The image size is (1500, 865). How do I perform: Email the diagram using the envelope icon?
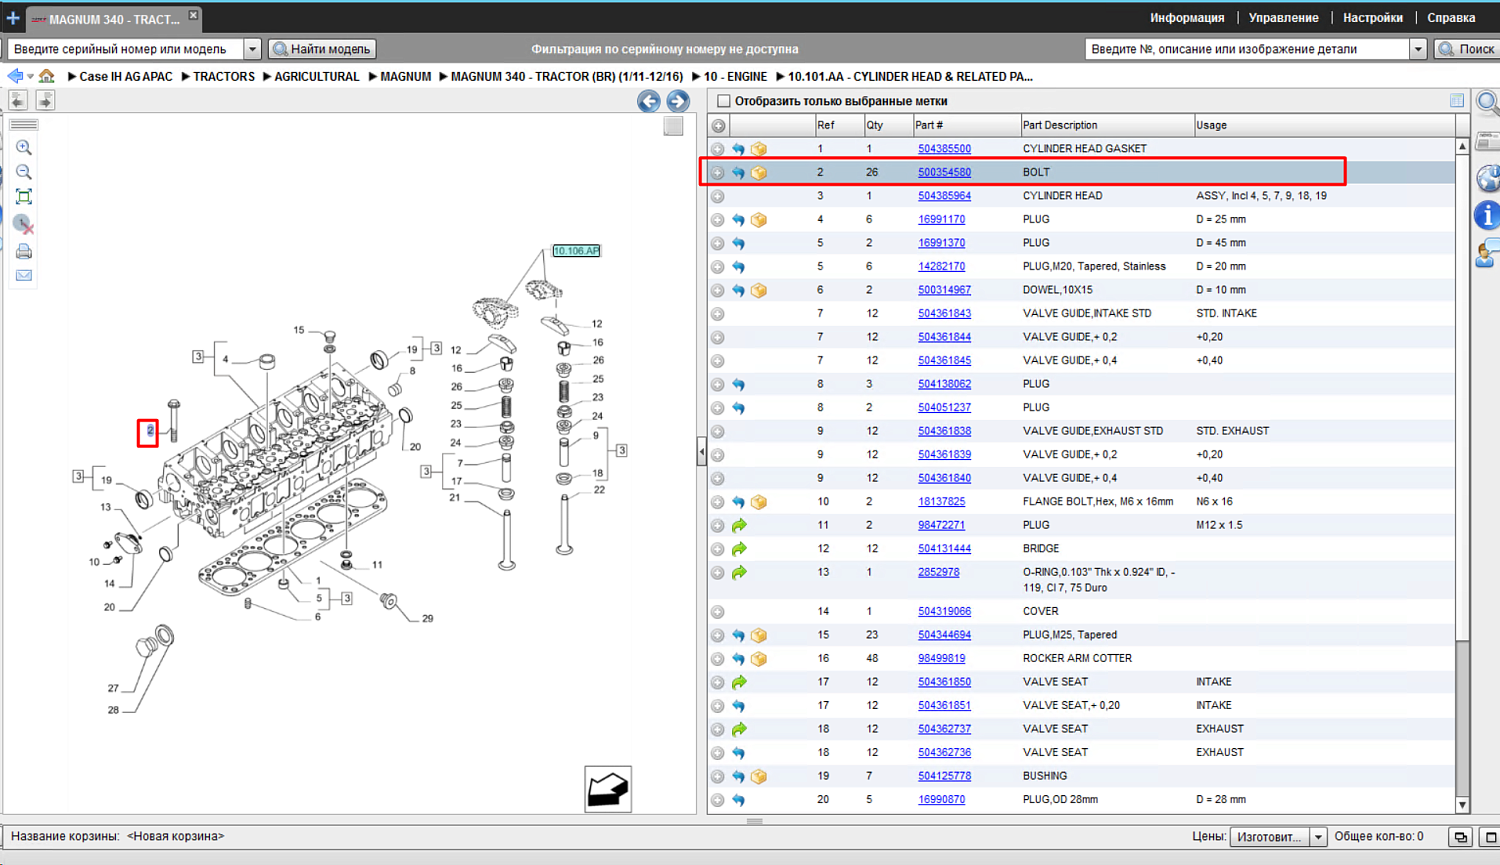[24, 276]
